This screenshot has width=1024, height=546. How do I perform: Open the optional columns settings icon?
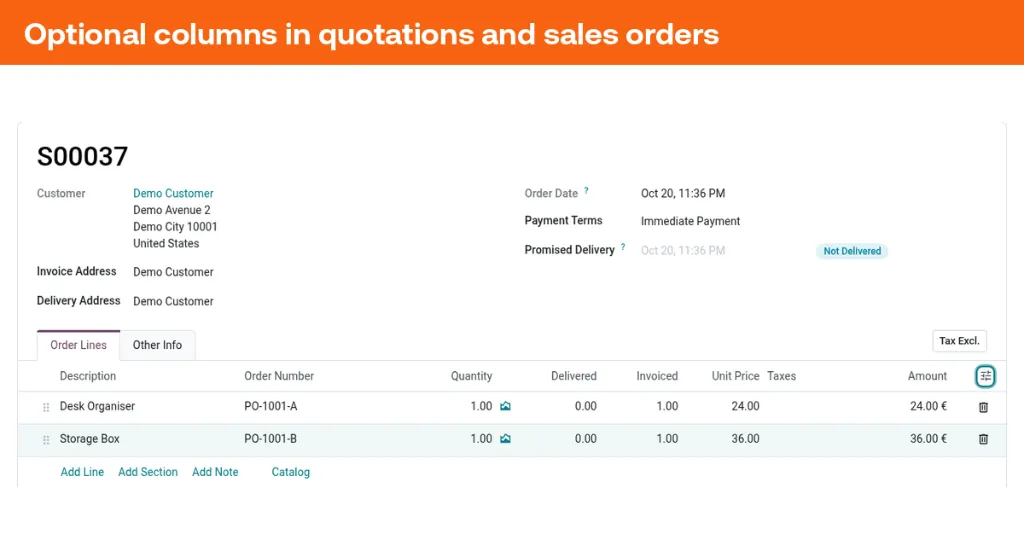click(985, 376)
